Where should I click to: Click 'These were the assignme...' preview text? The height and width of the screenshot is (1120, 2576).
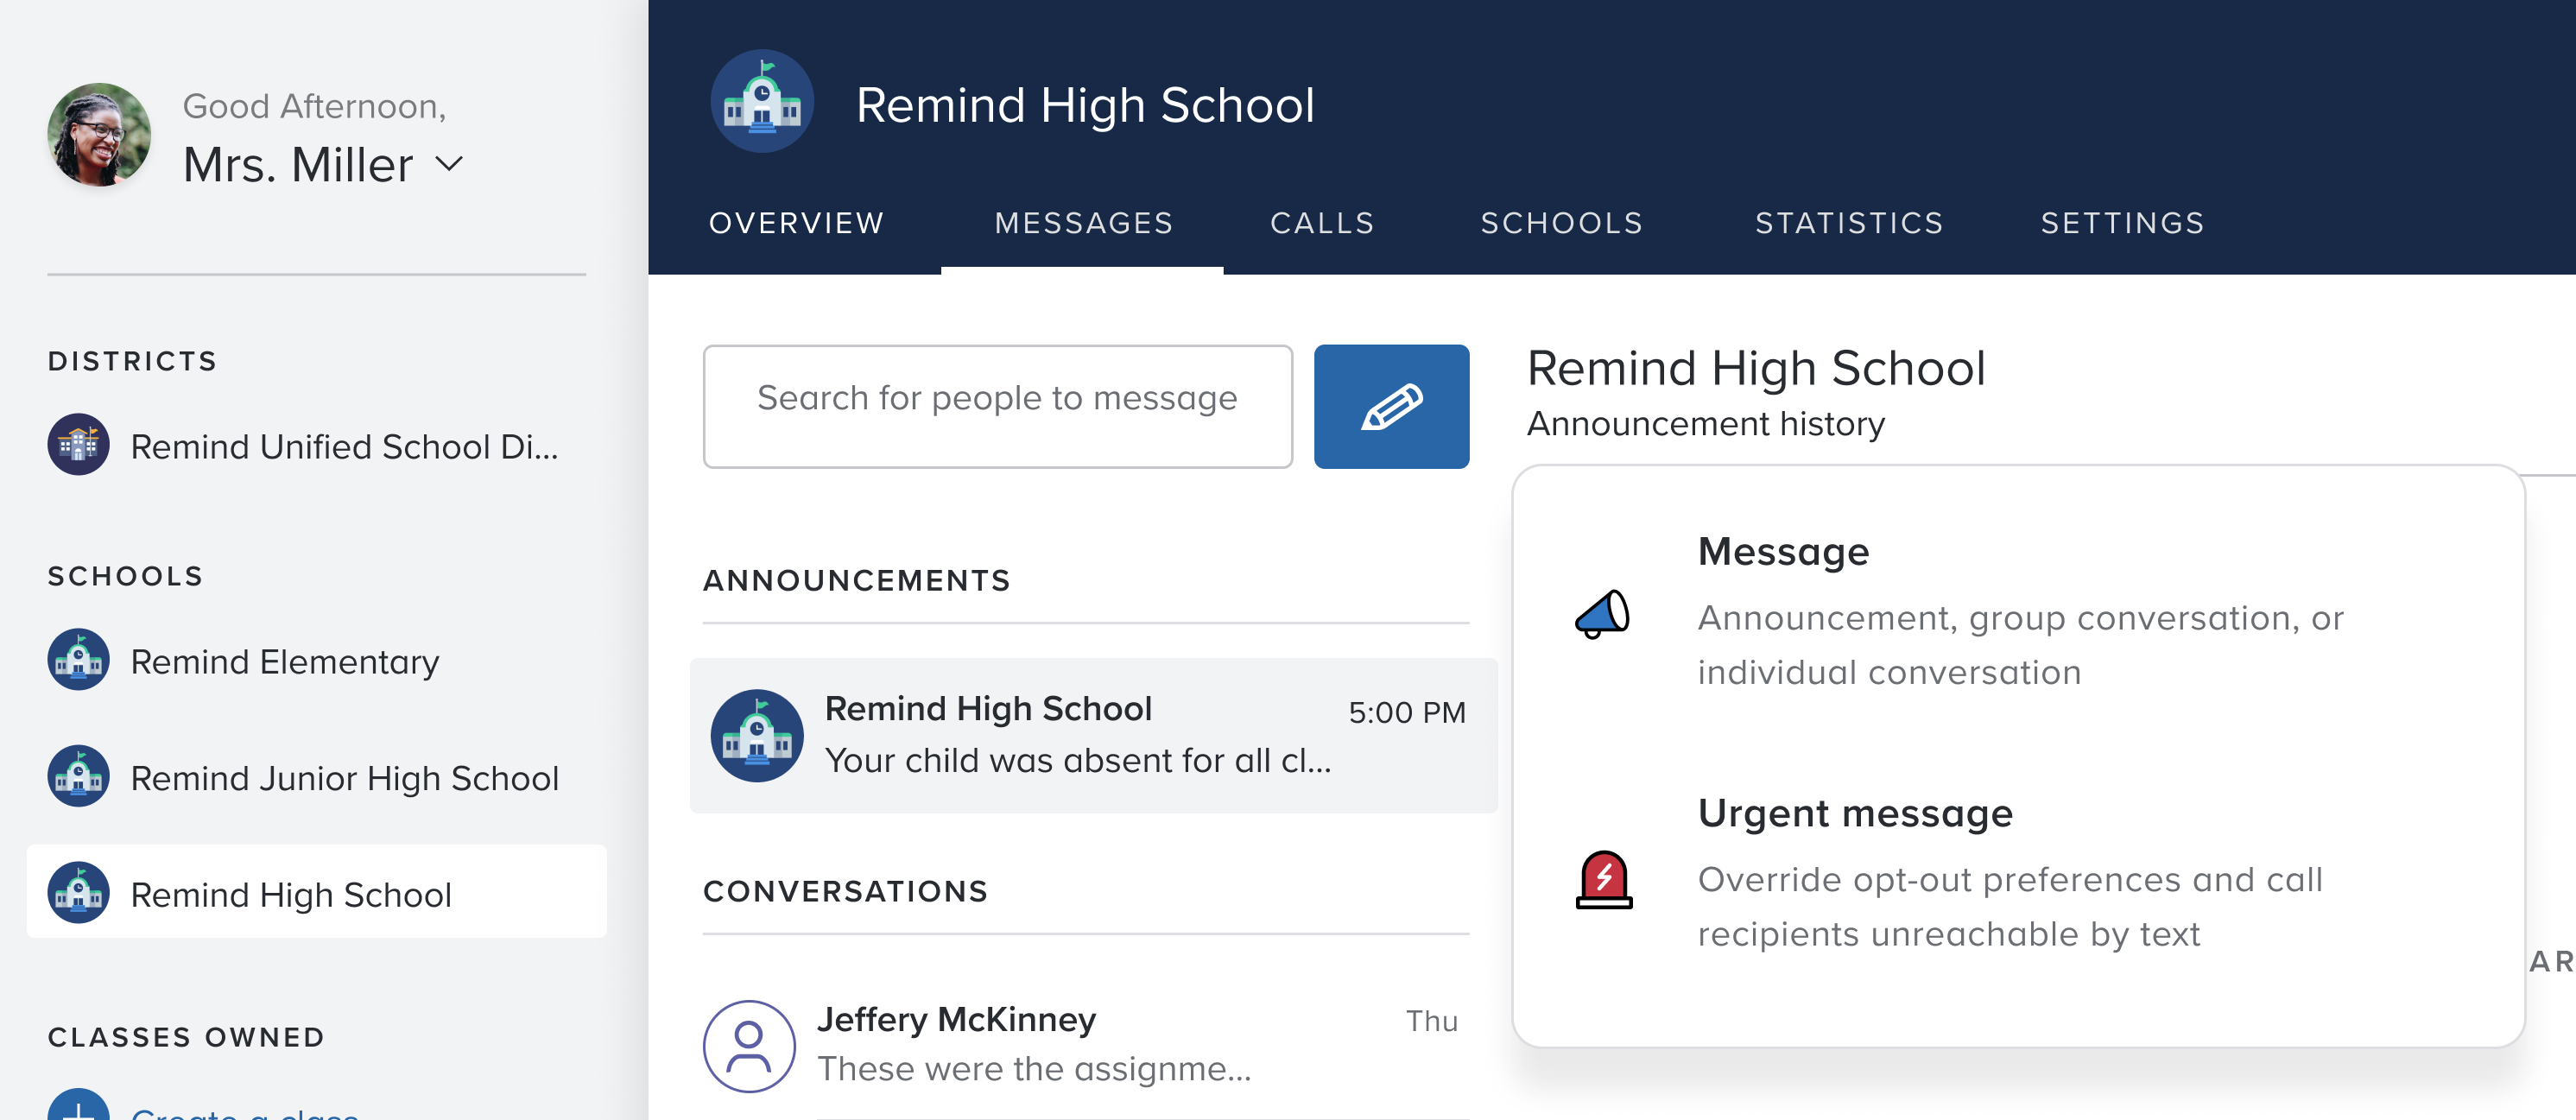1034,1069
